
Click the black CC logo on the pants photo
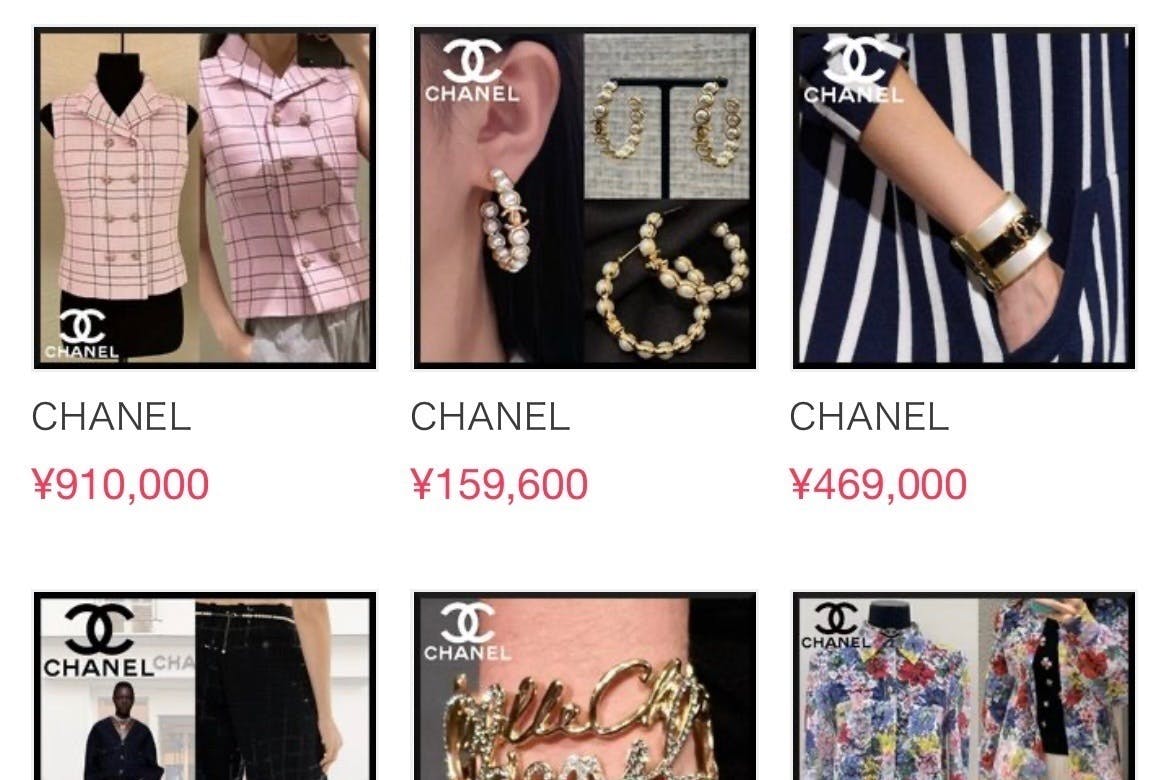98,640
